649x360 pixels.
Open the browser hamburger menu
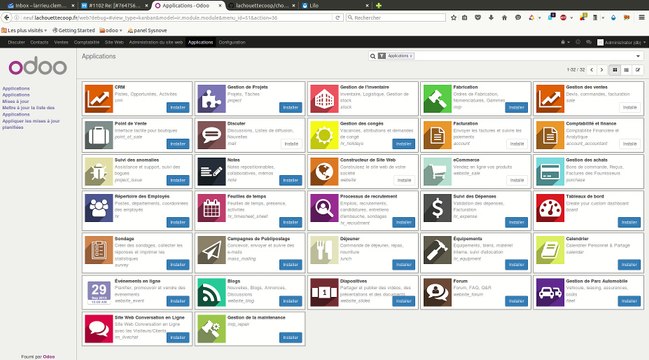642,18
